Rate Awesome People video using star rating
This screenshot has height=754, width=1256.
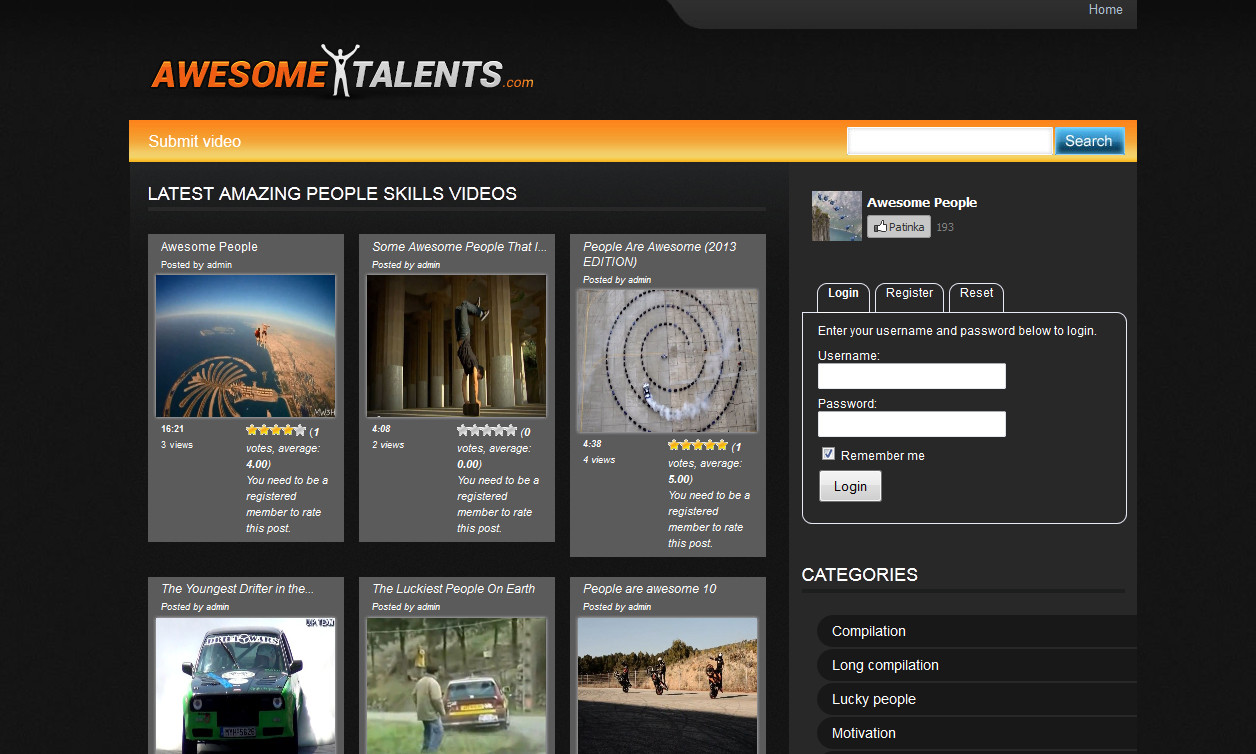click(276, 430)
